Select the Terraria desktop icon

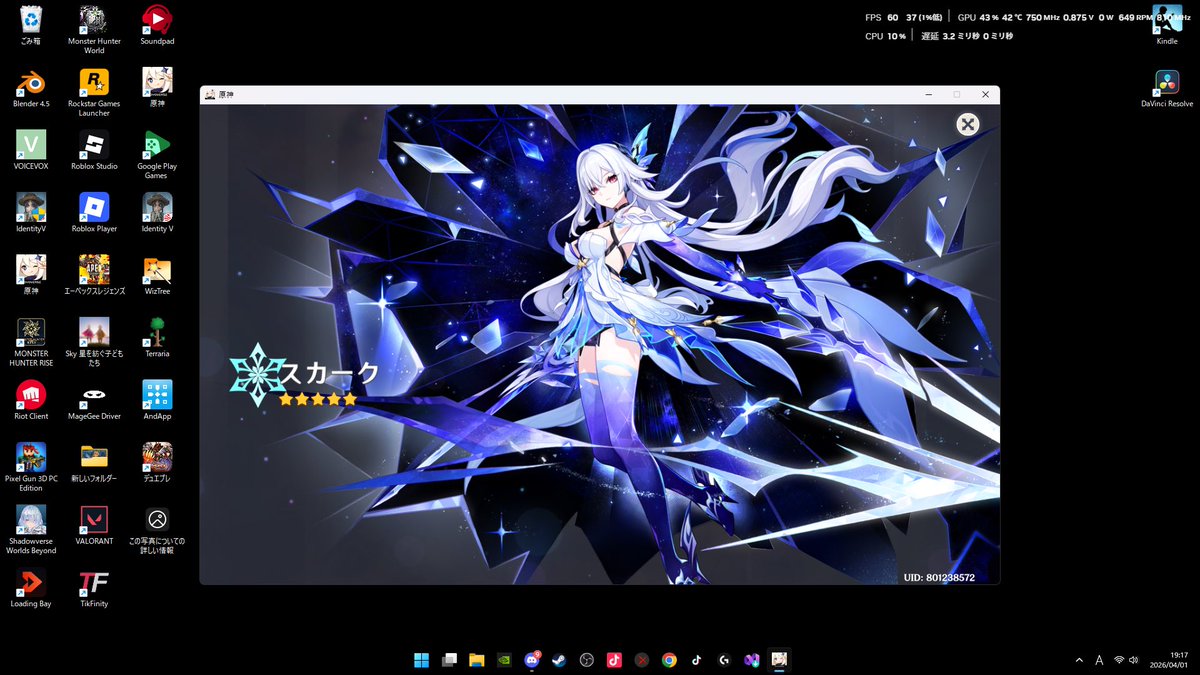point(156,338)
